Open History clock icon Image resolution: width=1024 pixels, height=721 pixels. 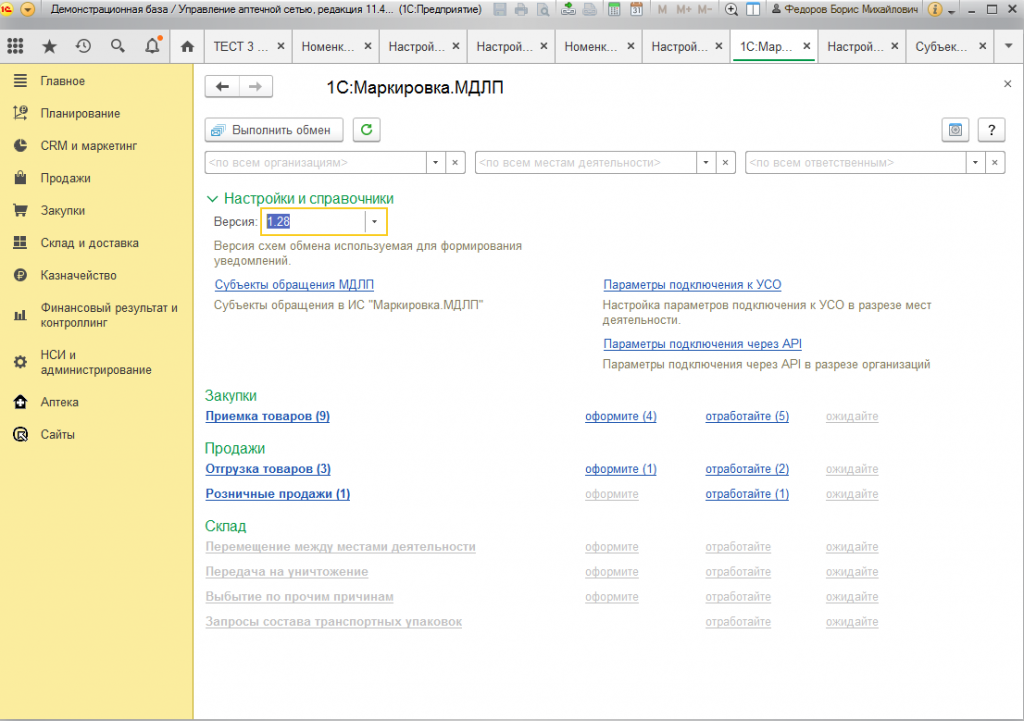(x=83, y=46)
